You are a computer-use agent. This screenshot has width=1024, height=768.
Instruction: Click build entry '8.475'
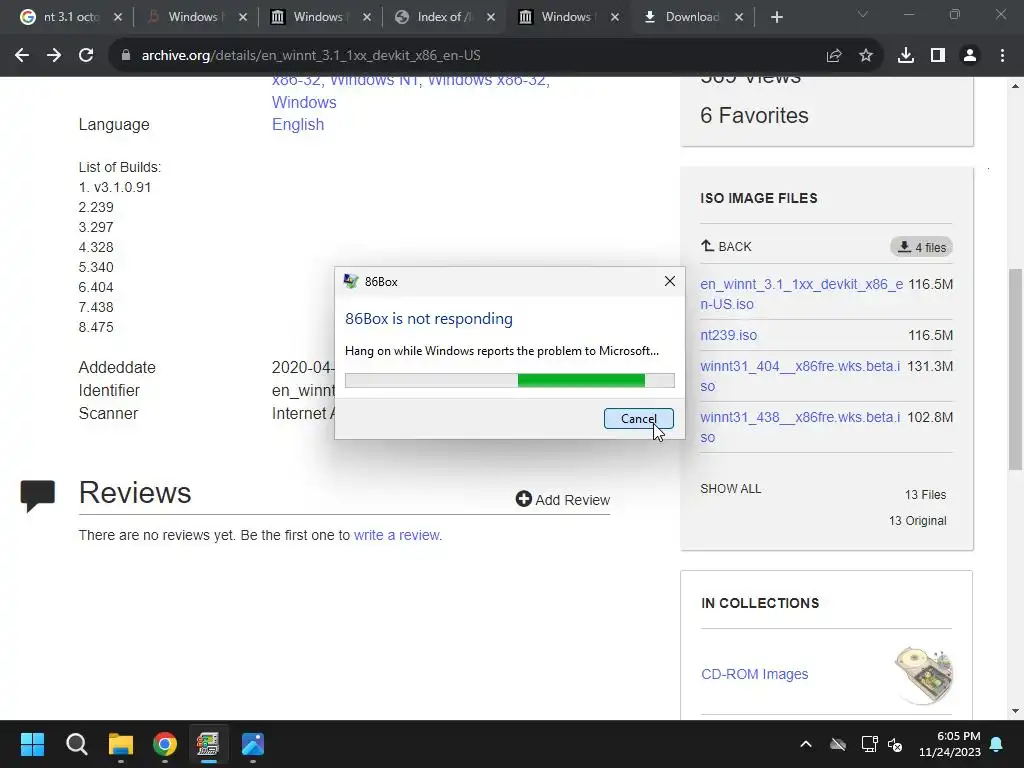[x=96, y=327]
